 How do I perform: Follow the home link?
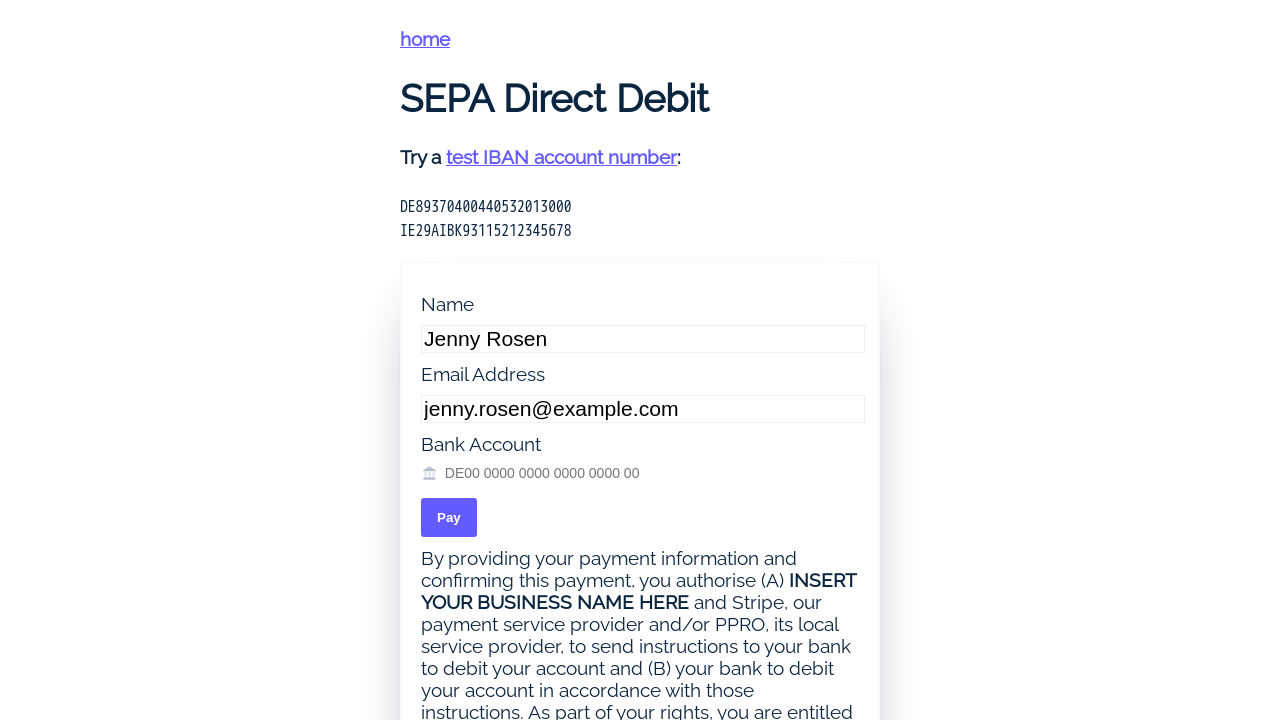(x=425, y=39)
